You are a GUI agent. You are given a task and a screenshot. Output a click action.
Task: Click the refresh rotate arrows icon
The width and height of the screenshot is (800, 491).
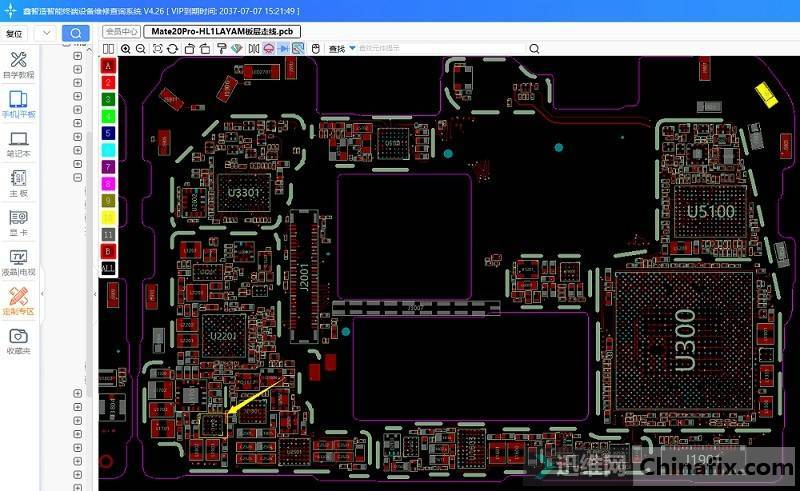coord(173,48)
